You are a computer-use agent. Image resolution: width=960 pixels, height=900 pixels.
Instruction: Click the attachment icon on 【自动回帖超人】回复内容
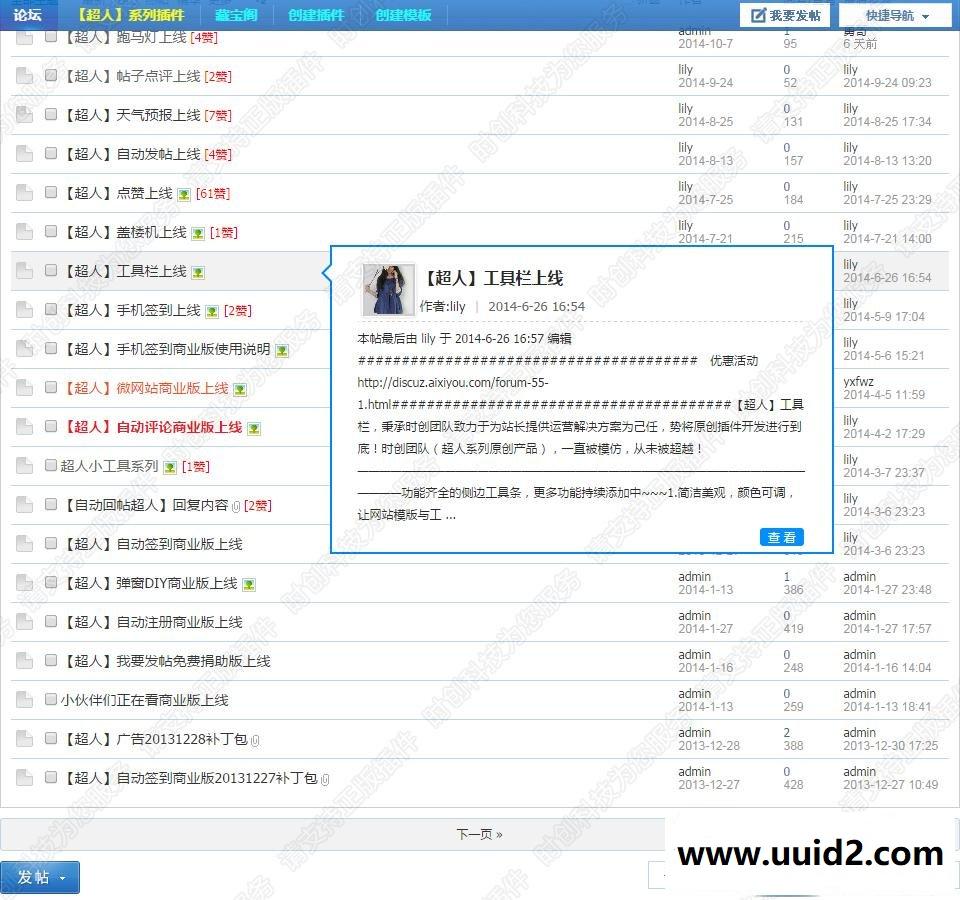pos(237,504)
